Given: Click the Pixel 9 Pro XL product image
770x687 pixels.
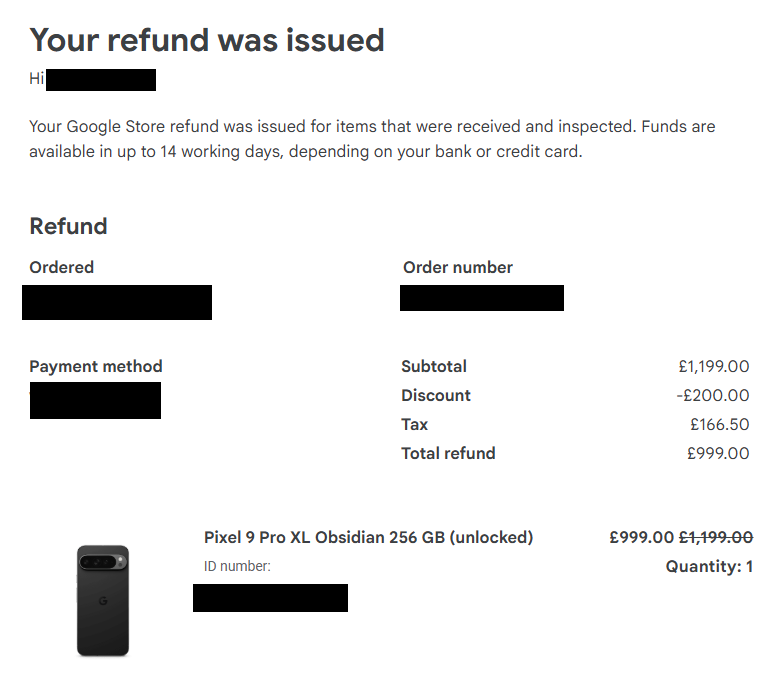Looking at the screenshot, I should 103,600.
